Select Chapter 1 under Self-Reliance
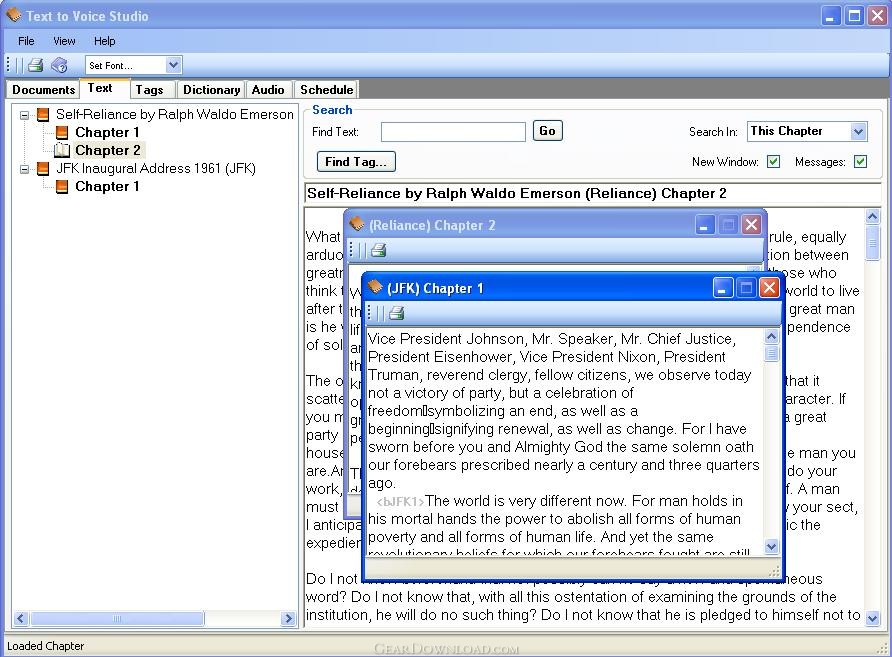The width and height of the screenshot is (892, 657). 108,133
